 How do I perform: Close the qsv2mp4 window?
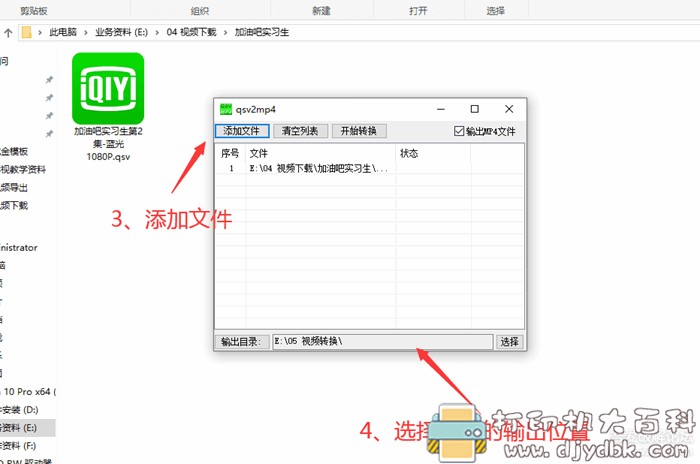coord(509,109)
